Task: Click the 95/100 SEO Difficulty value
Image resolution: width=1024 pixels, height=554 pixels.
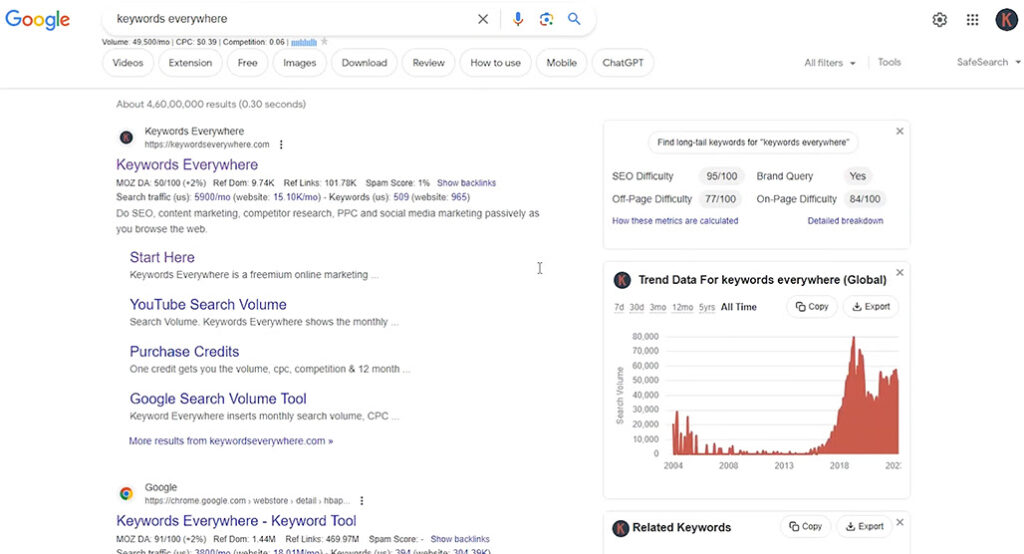Action: [x=721, y=176]
